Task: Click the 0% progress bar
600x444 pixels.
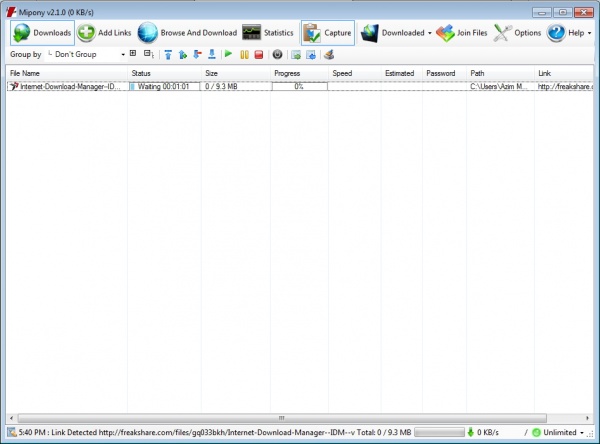Action: point(300,87)
